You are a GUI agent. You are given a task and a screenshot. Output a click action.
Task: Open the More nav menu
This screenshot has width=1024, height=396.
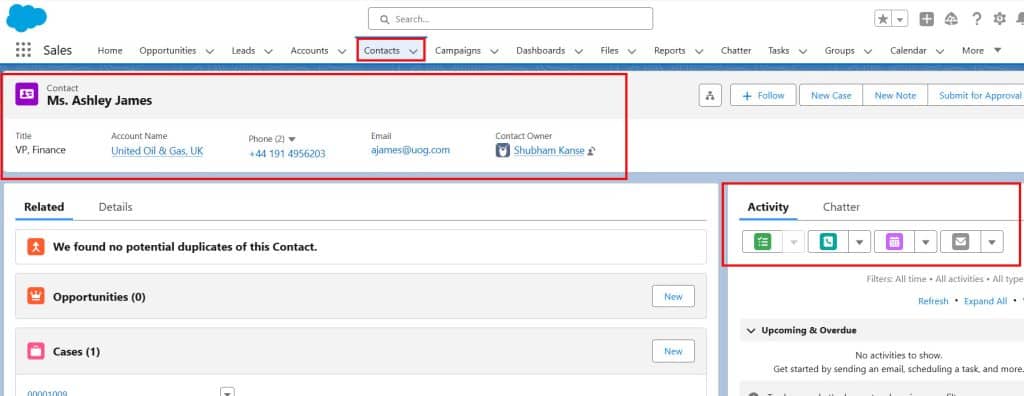(x=981, y=50)
